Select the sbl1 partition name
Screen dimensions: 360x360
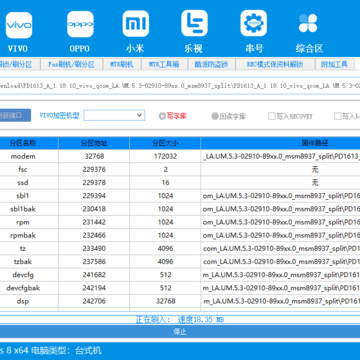tap(23, 196)
